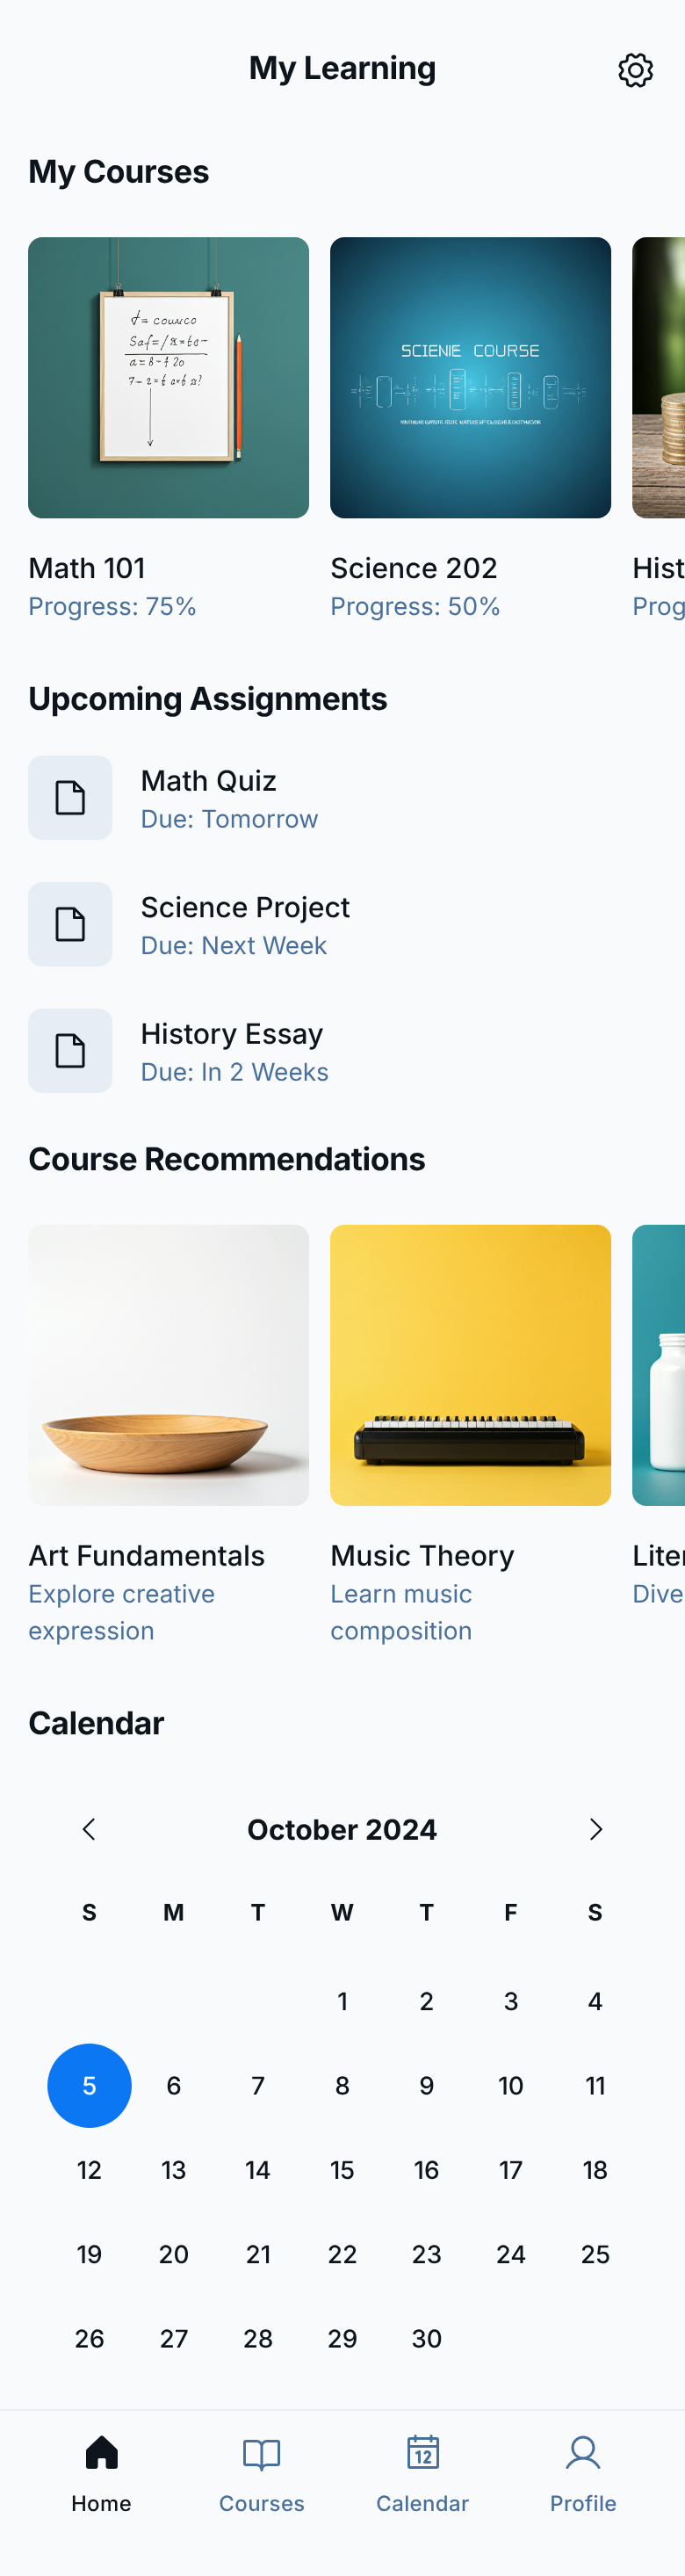The width and height of the screenshot is (685, 2576).
Task: Open the History Essay assignment title
Action: click(232, 1033)
